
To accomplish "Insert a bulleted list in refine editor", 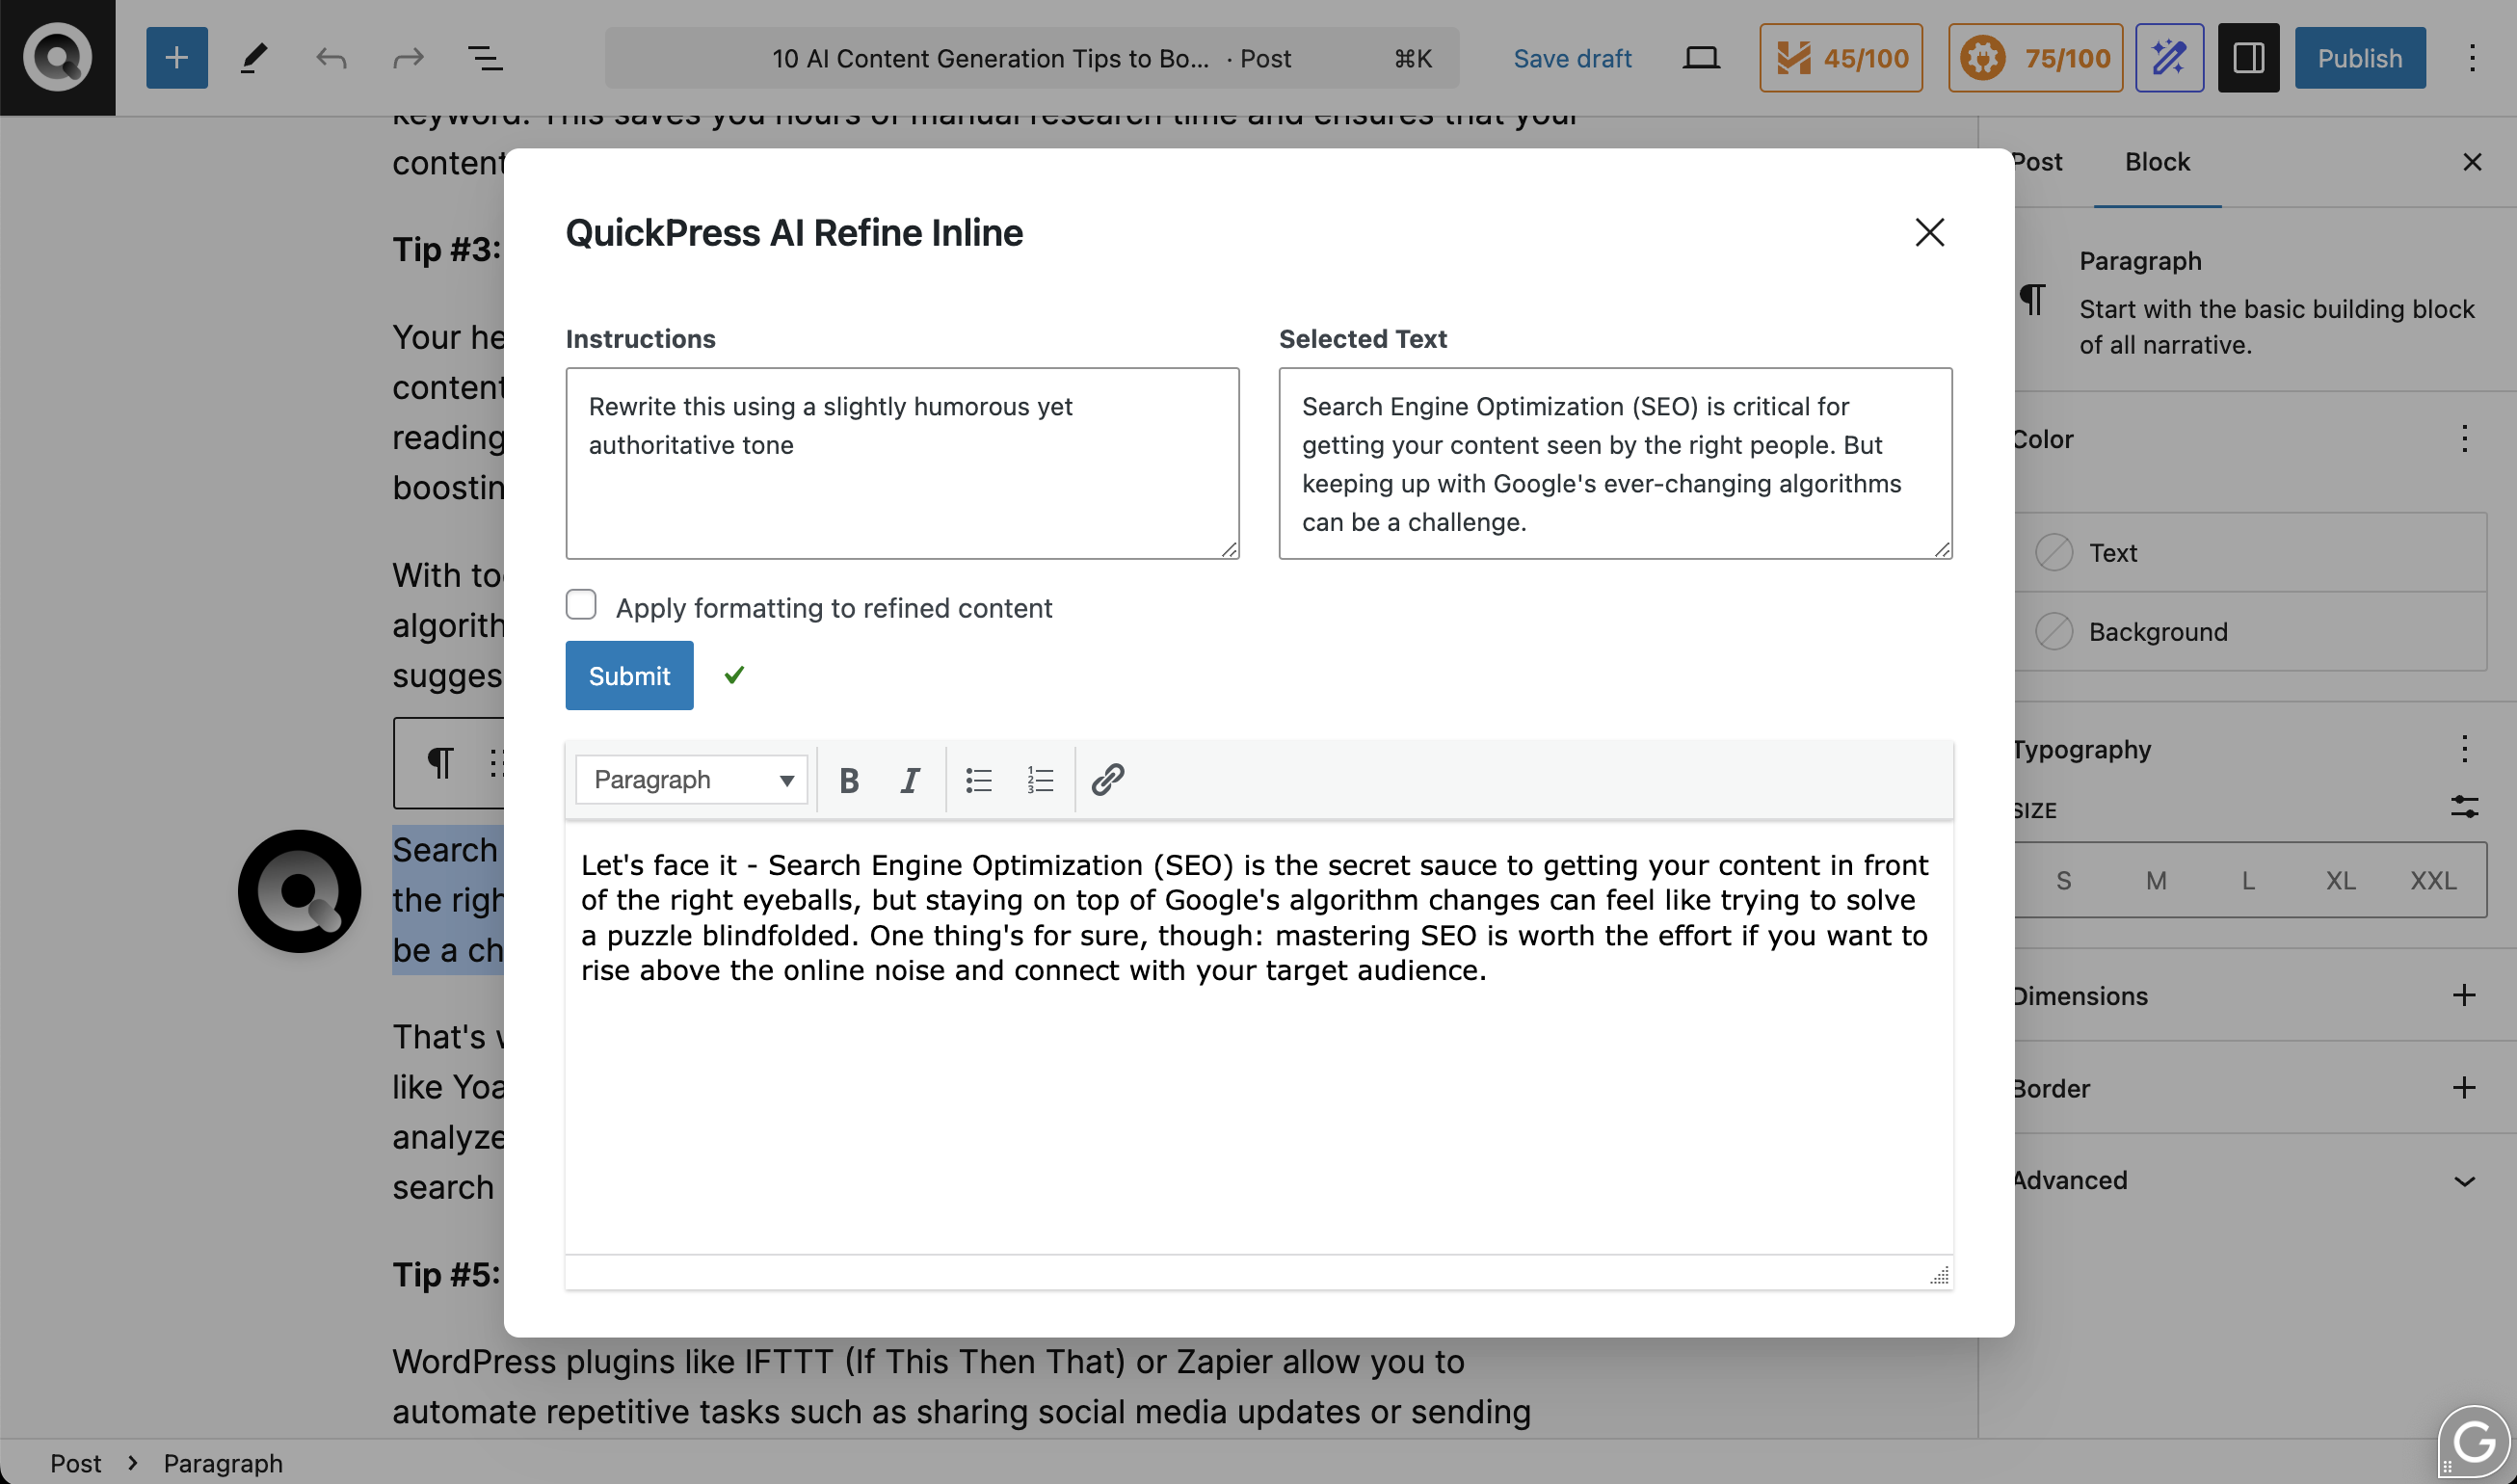I will point(979,780).
